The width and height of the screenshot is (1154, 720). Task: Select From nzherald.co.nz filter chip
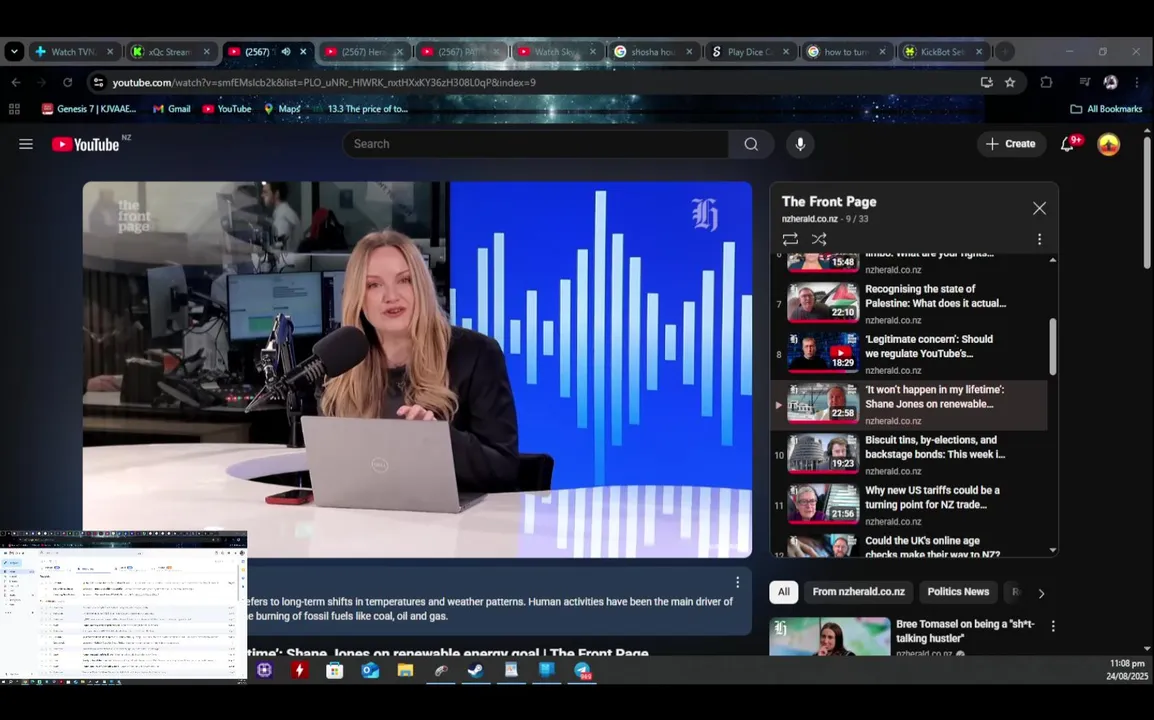pos(859,592)
